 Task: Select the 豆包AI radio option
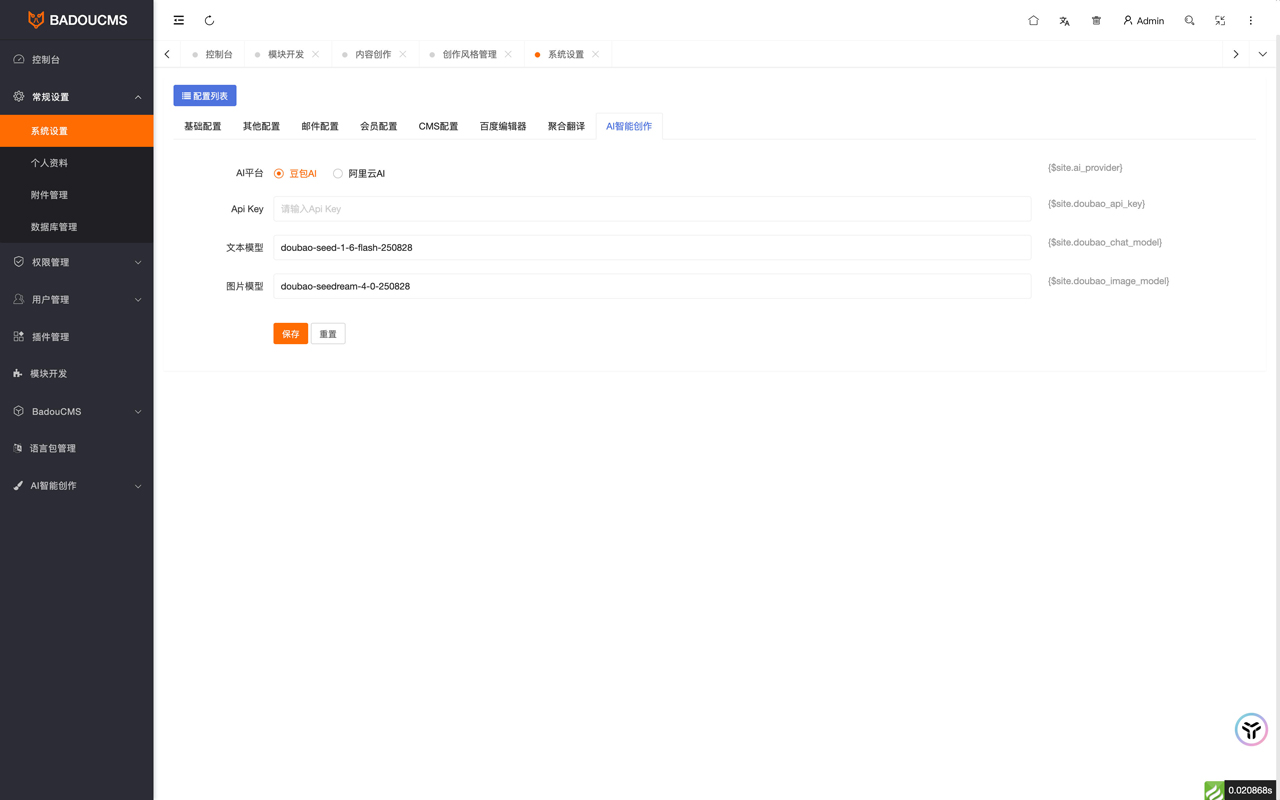click(x=279, y=174)
